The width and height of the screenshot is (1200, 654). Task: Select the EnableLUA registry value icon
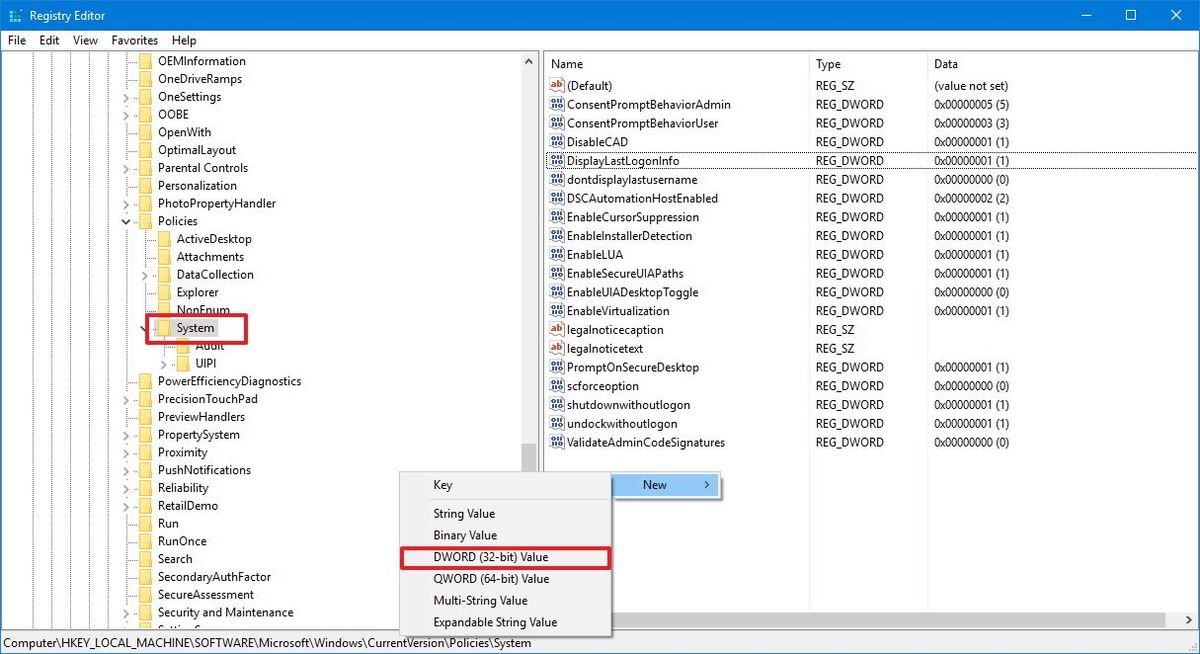[557, 254]
